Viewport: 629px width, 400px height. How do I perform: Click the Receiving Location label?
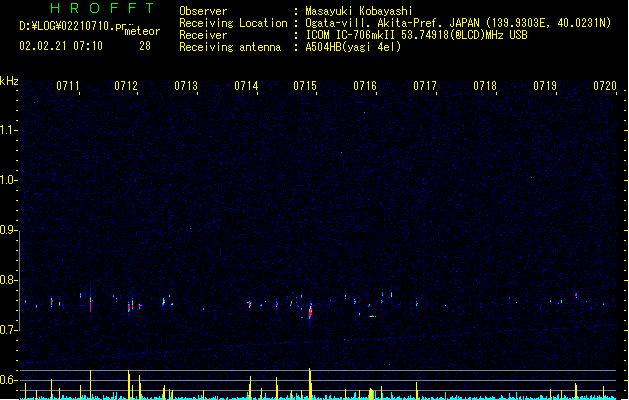coord(233,23)
